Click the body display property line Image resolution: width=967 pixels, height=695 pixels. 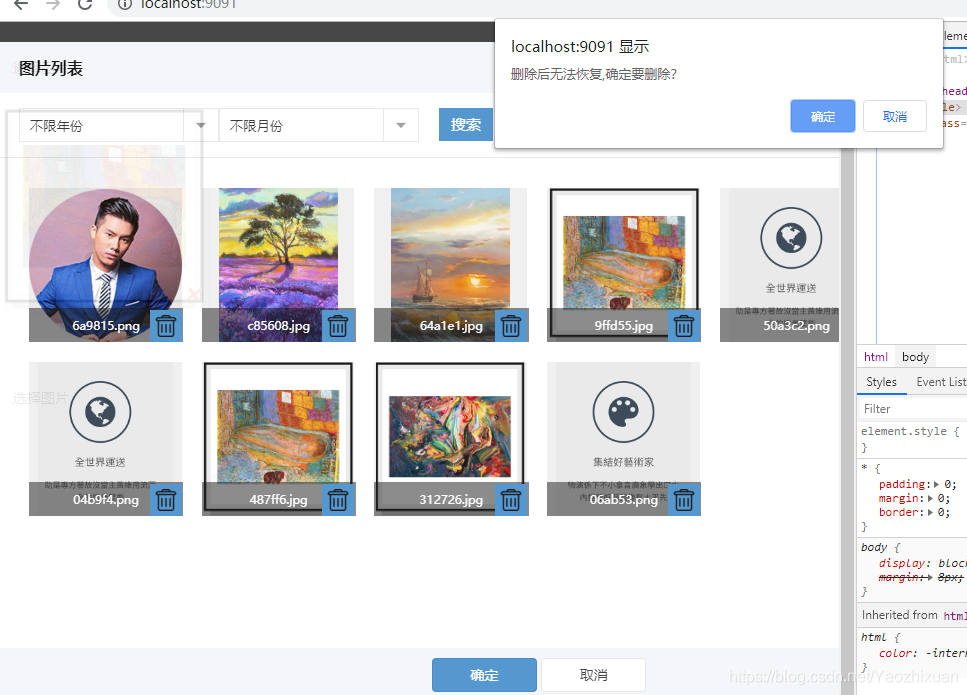click(923, 563)
